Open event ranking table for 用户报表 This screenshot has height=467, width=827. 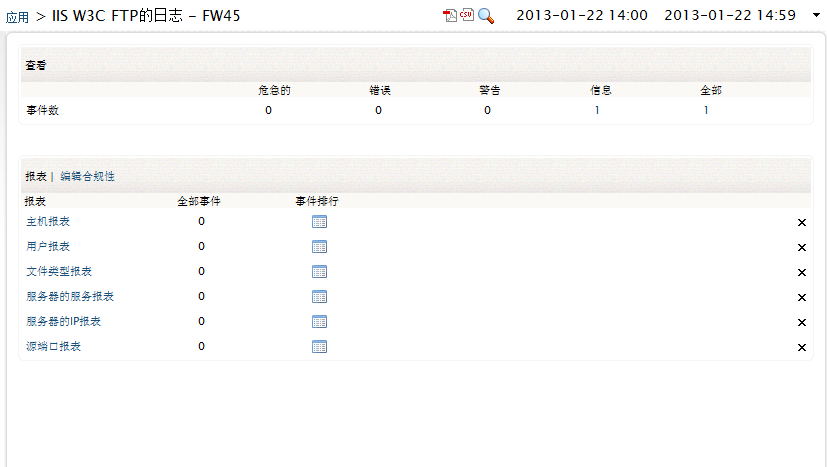(320, 246)
